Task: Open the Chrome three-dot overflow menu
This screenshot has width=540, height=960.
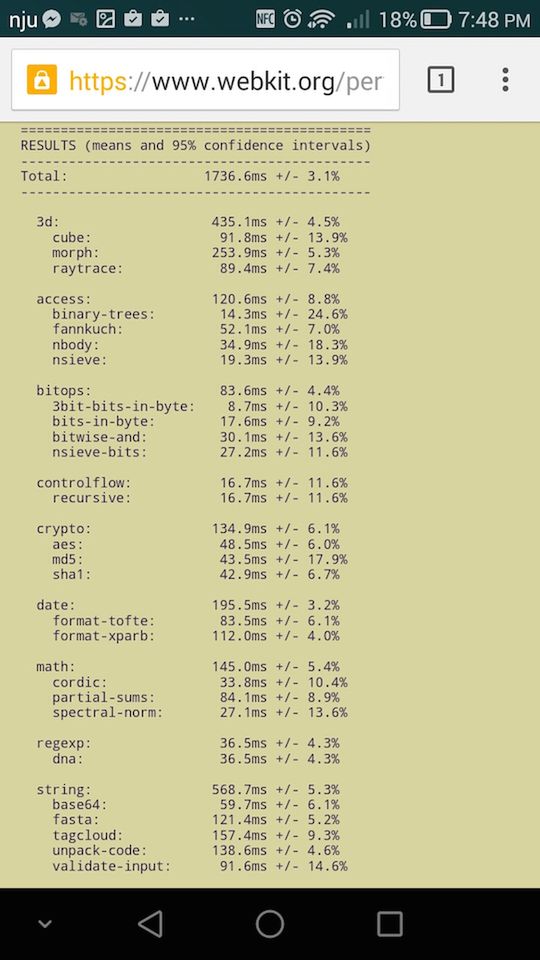Action: [505, 80]
